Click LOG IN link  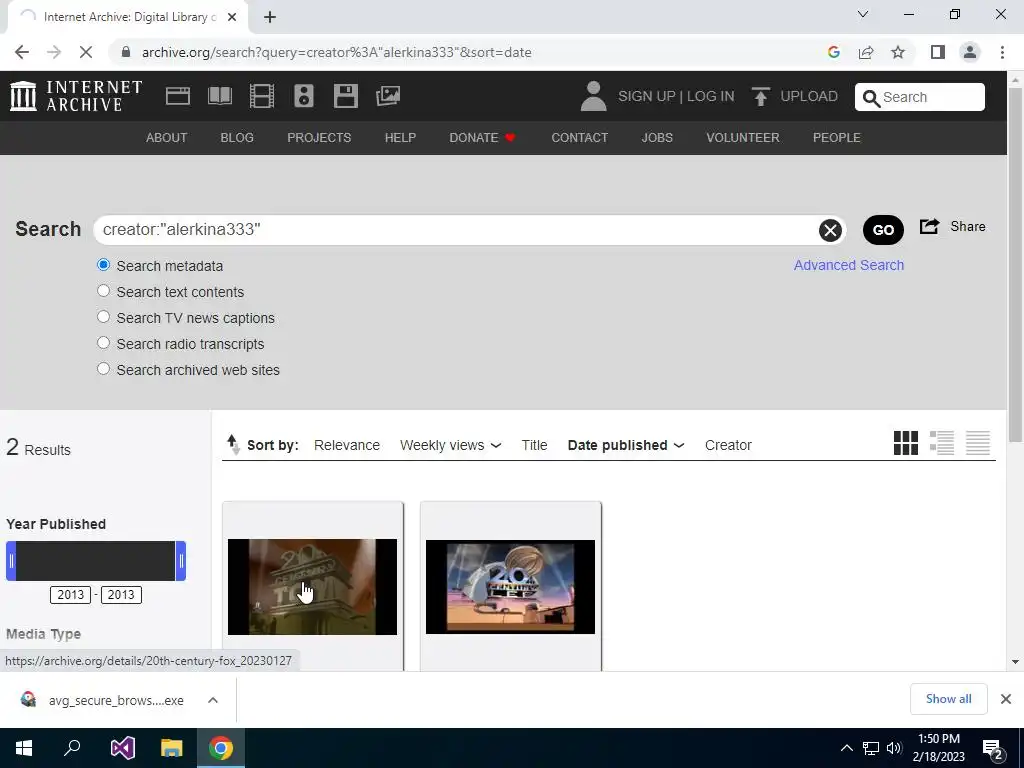click(x=711, y=97)
